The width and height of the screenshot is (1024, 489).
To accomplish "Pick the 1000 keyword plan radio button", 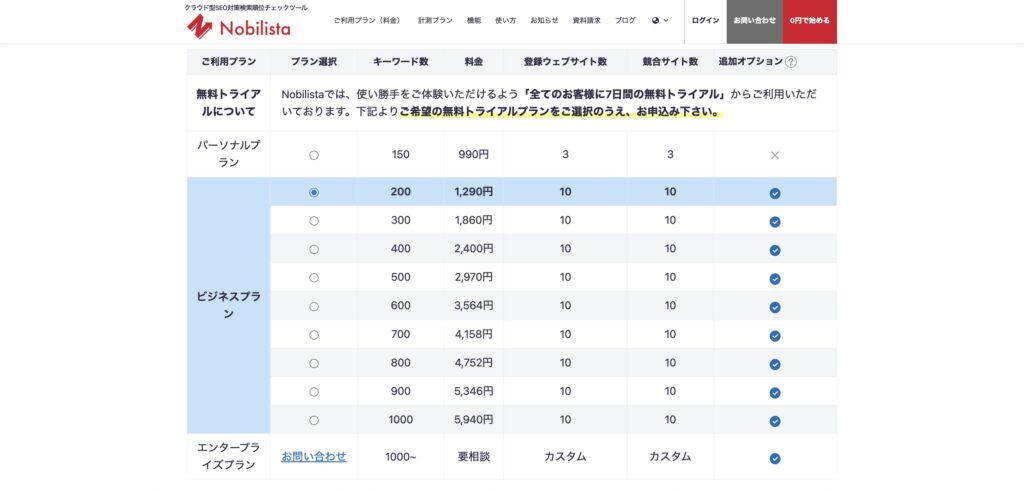I will (314, 420).
